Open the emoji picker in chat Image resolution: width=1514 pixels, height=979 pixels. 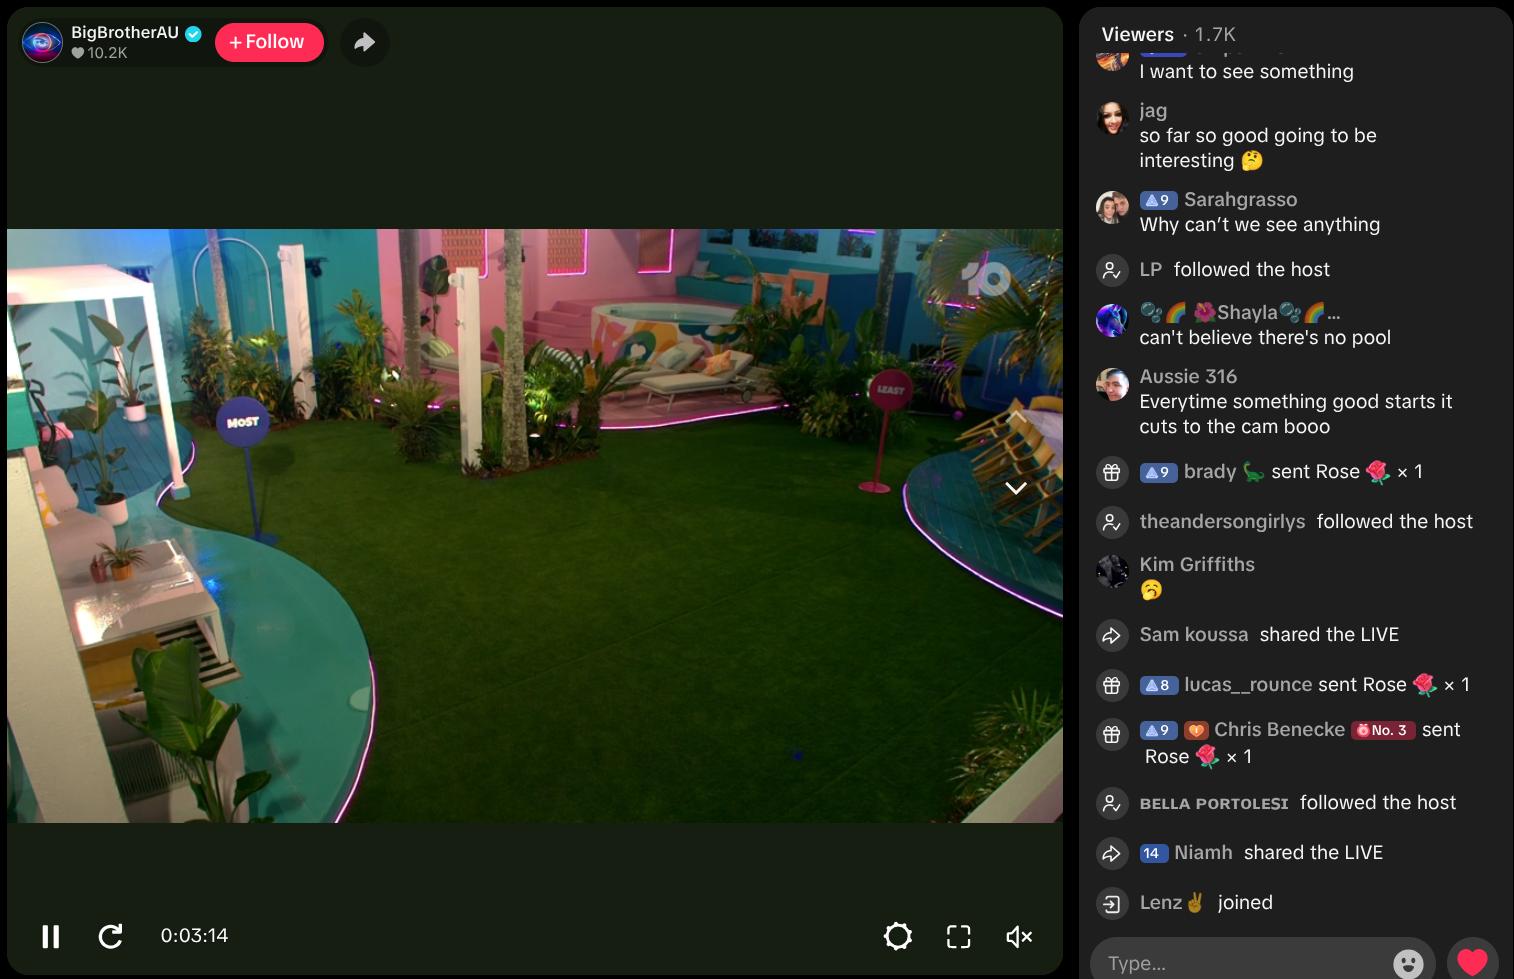click(x=1408, y=963)
